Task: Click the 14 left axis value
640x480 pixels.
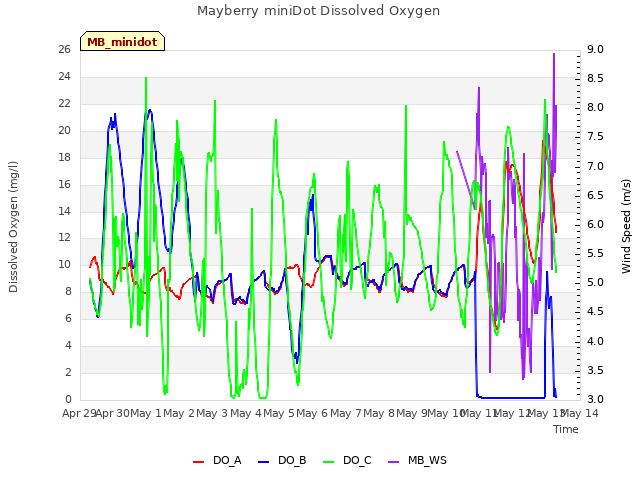Action: [64, 211]
